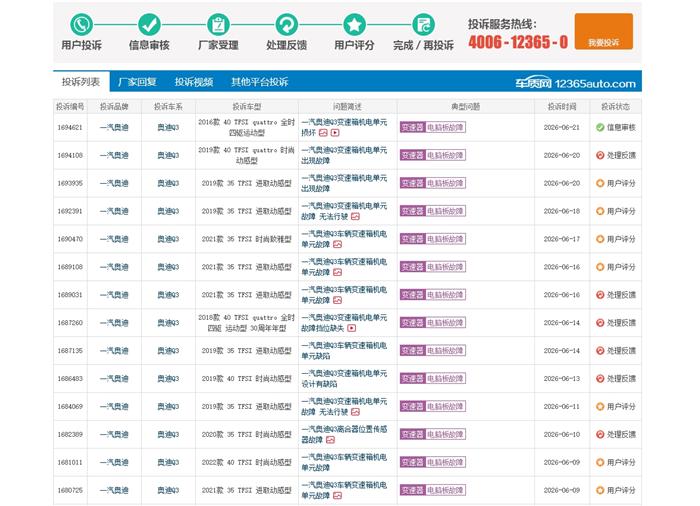Click the 典型问题 column header
Screen dimensions: 700x506
click(466, 106)
